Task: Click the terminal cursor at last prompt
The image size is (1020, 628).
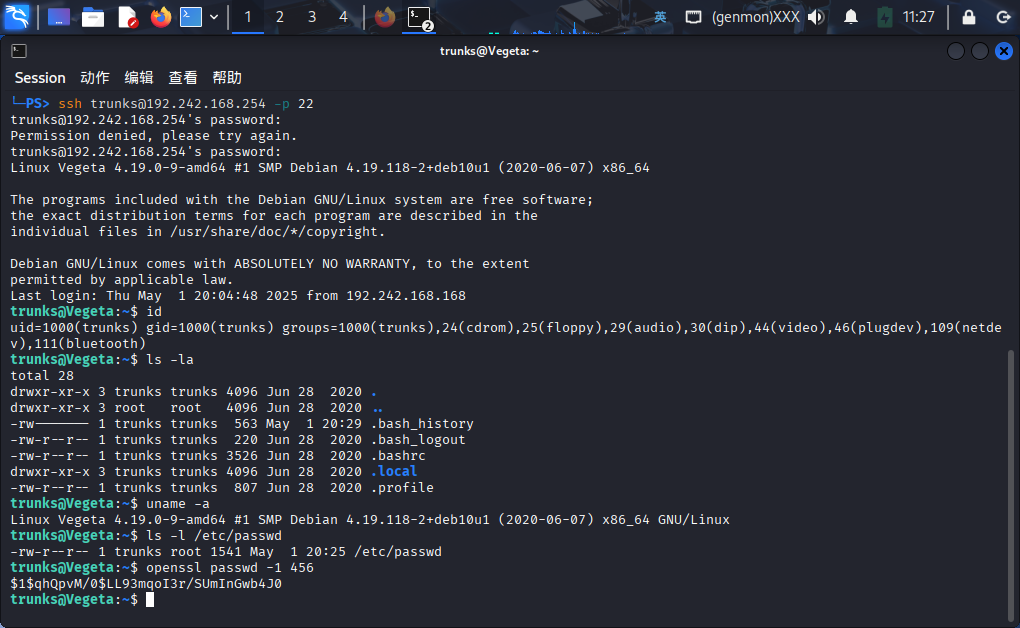Action: [150, 599]
